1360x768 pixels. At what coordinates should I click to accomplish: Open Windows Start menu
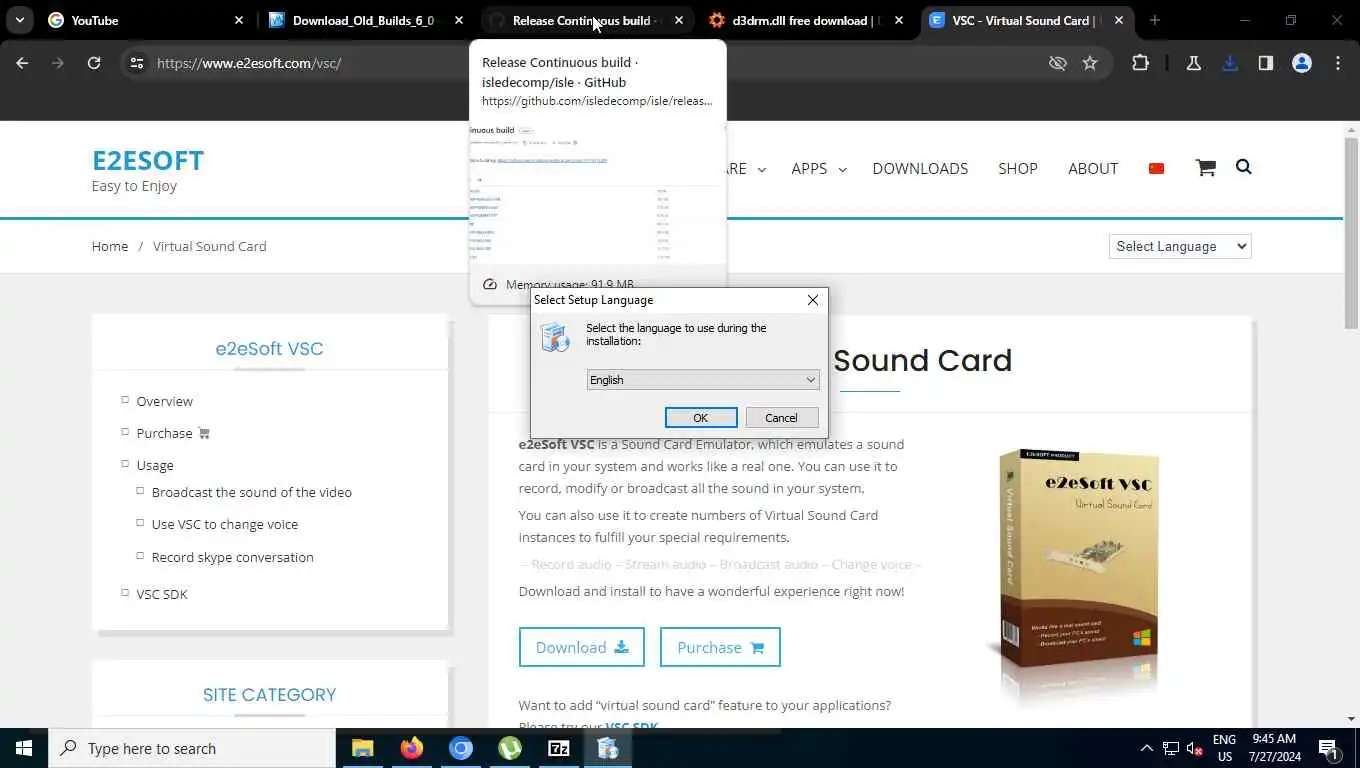click(x=24, y=748)
